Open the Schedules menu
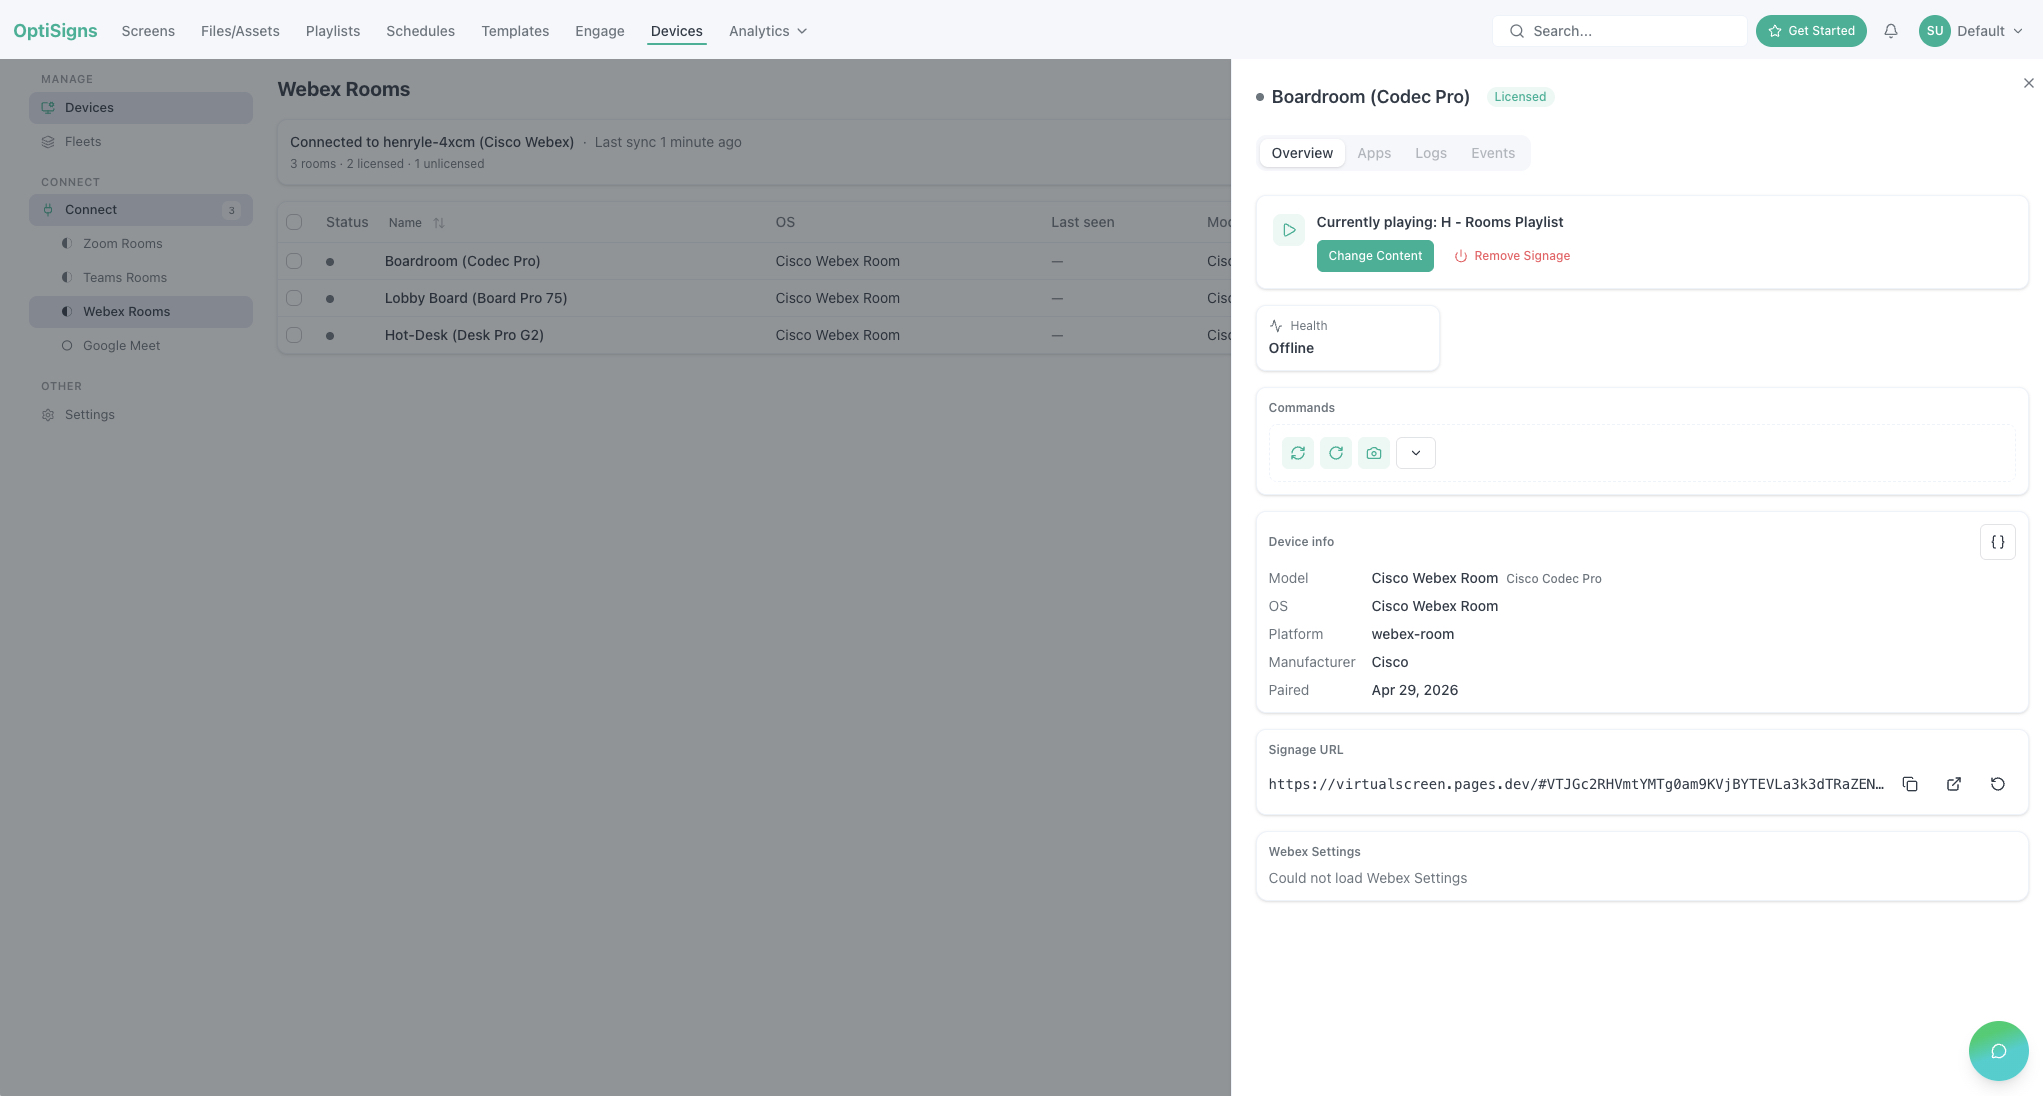The width and height of the screenshot is (2043, 1096). click(x=421, y=31)
